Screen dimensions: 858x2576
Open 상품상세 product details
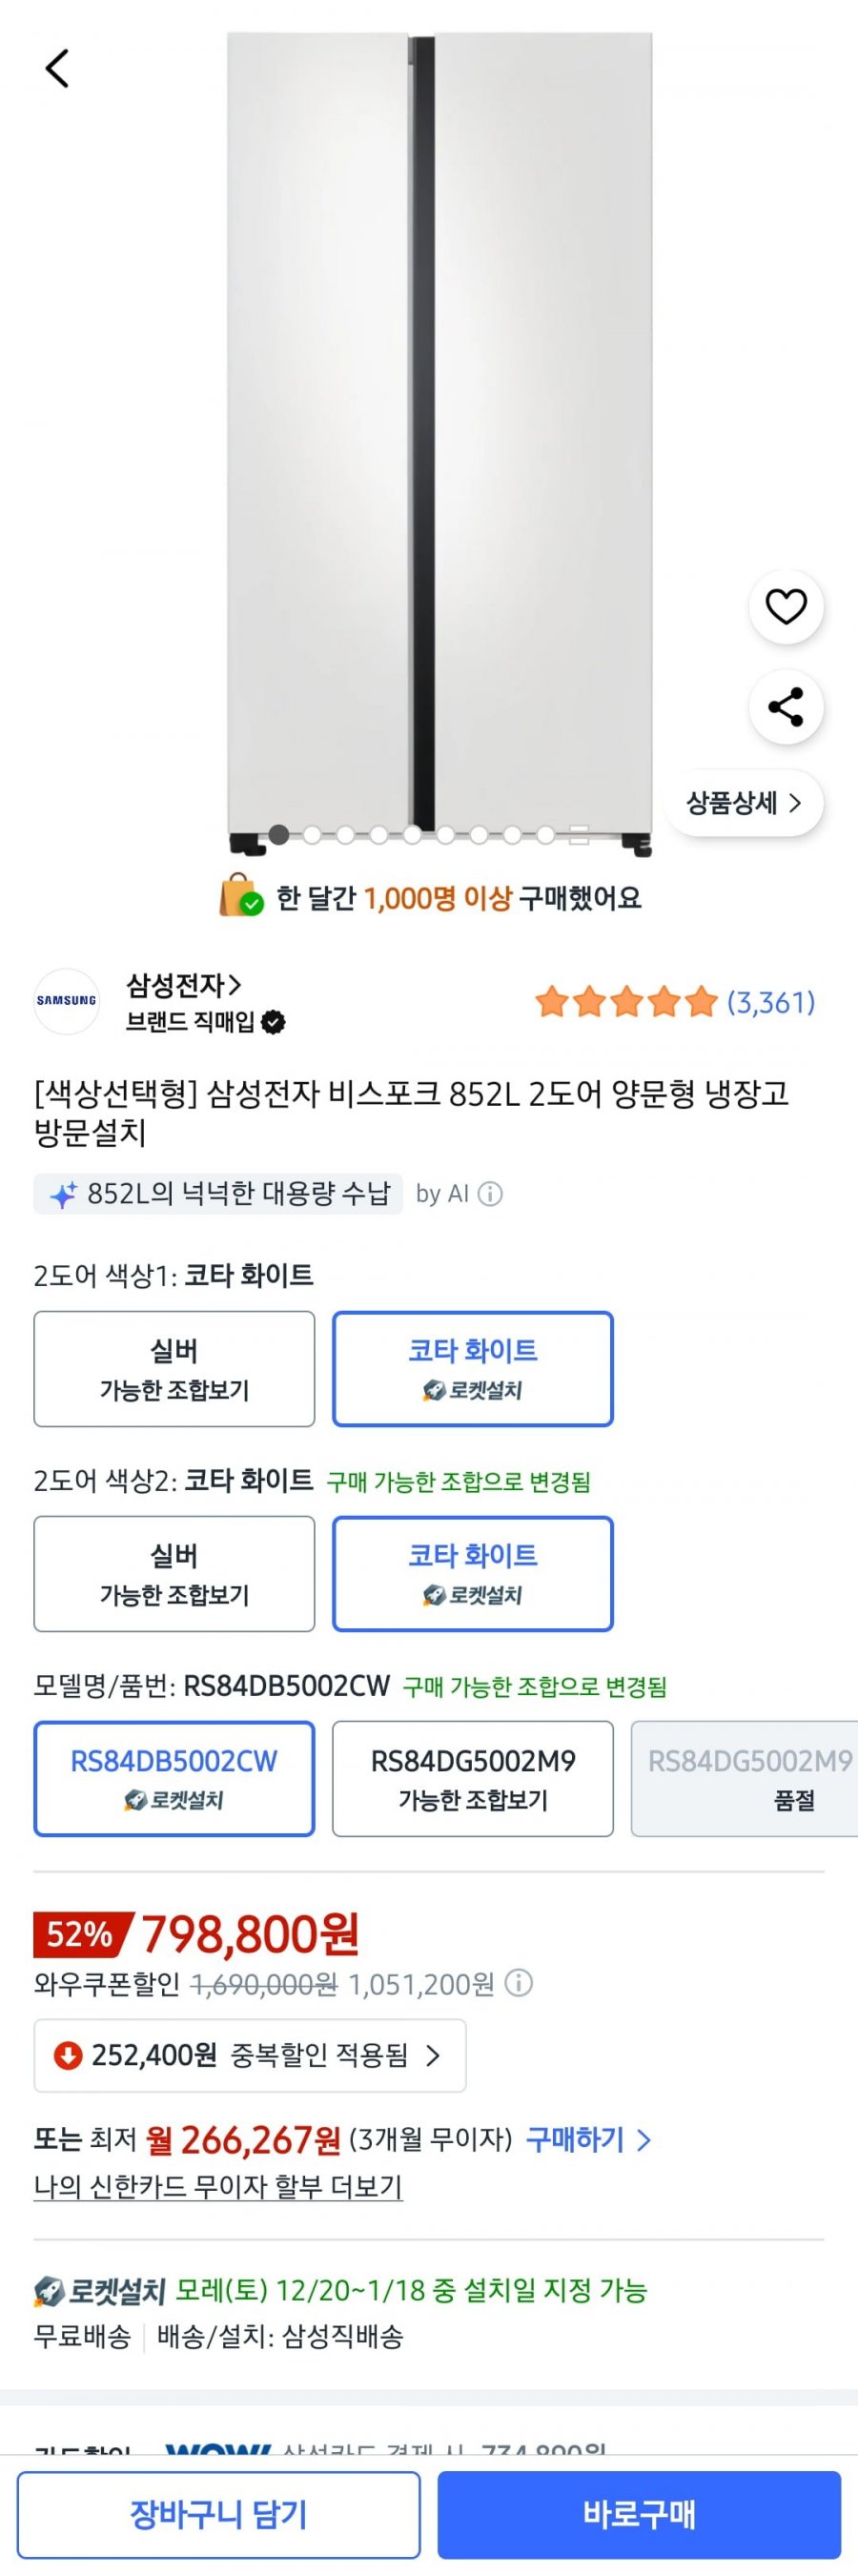point(743,803)
